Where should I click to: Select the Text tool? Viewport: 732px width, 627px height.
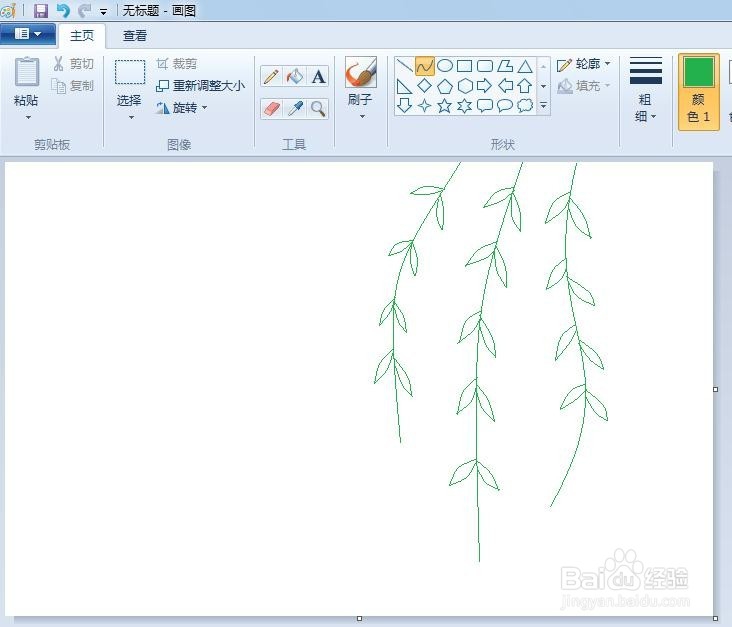tap(318, 77)
